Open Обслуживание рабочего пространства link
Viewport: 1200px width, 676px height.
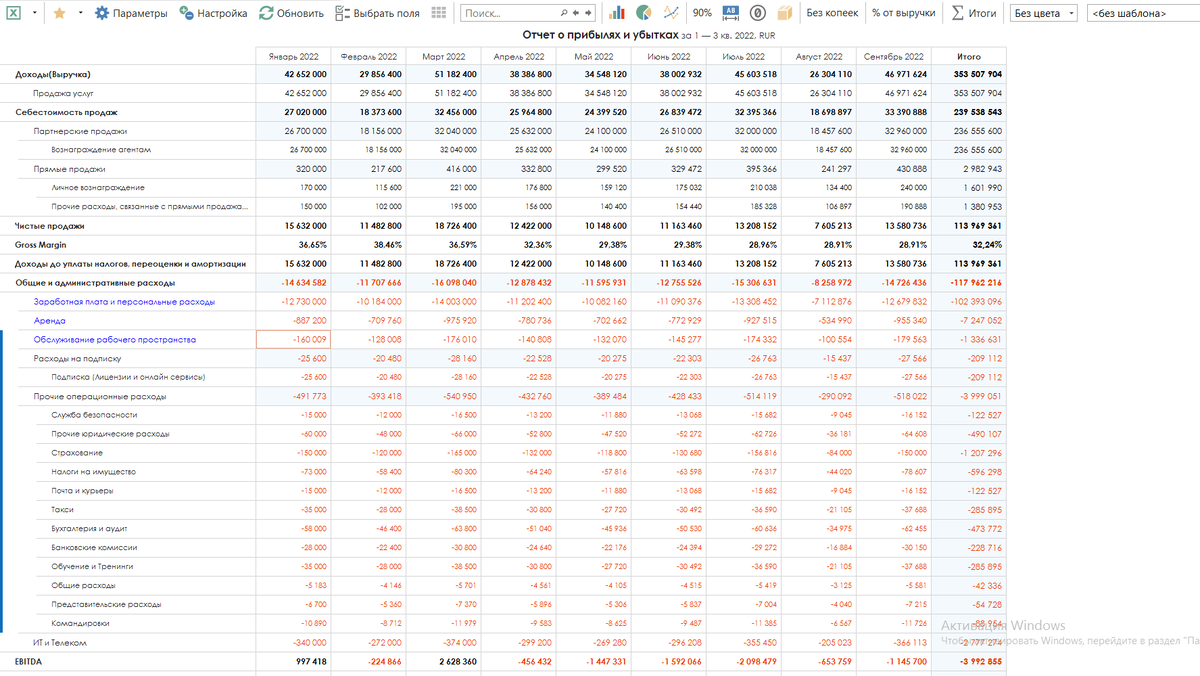click(x=115, y=340)
